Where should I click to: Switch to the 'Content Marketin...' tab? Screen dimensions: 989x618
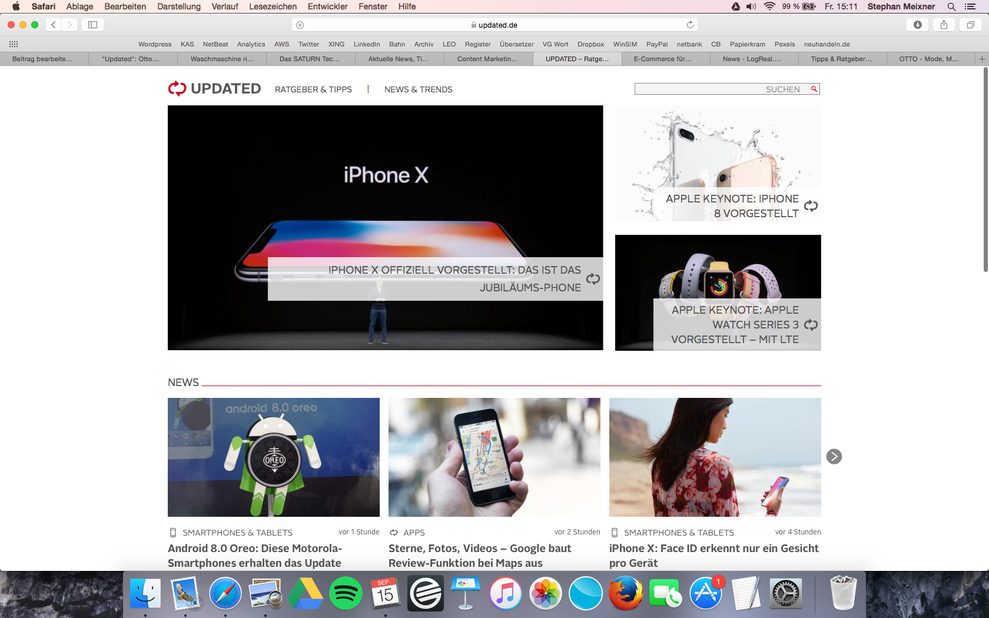[487, 59]
